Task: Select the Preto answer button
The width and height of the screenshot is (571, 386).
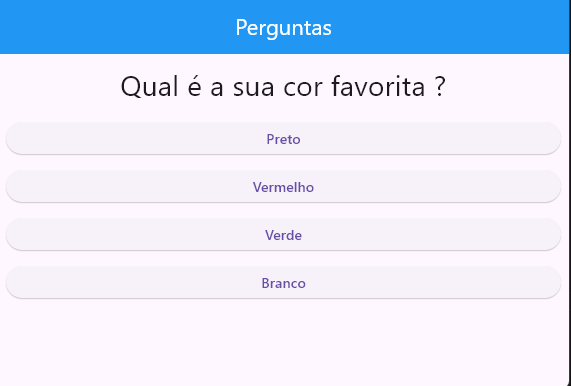Action: tap(283, 138)
